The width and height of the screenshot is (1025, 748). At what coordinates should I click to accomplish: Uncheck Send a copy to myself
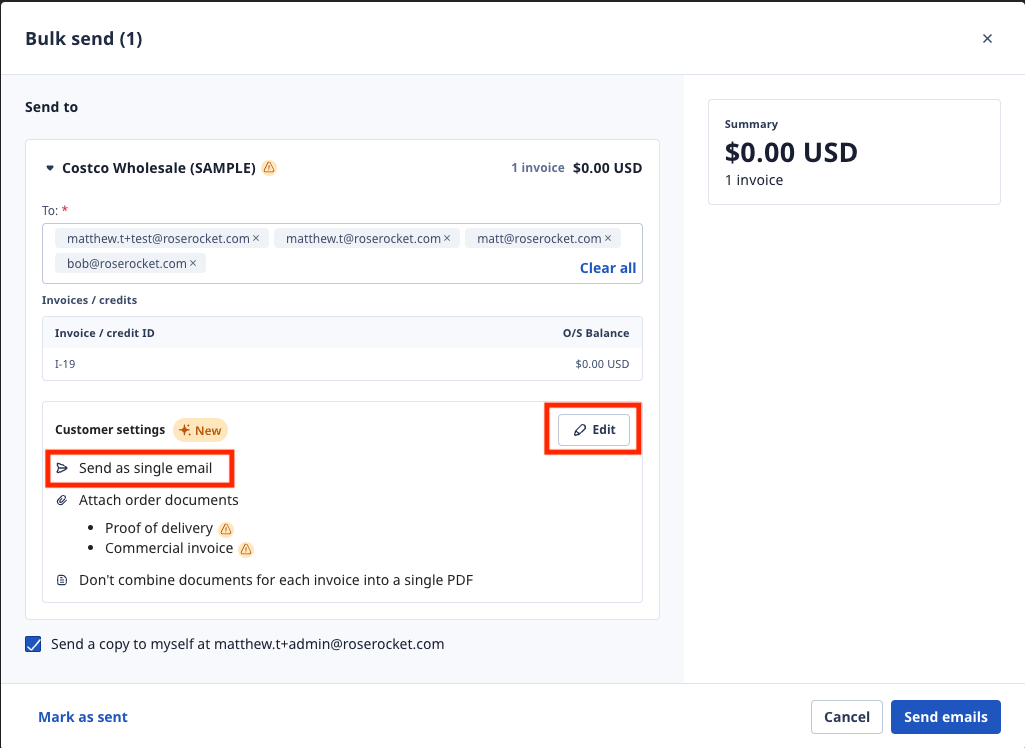(x=33, y=644)
